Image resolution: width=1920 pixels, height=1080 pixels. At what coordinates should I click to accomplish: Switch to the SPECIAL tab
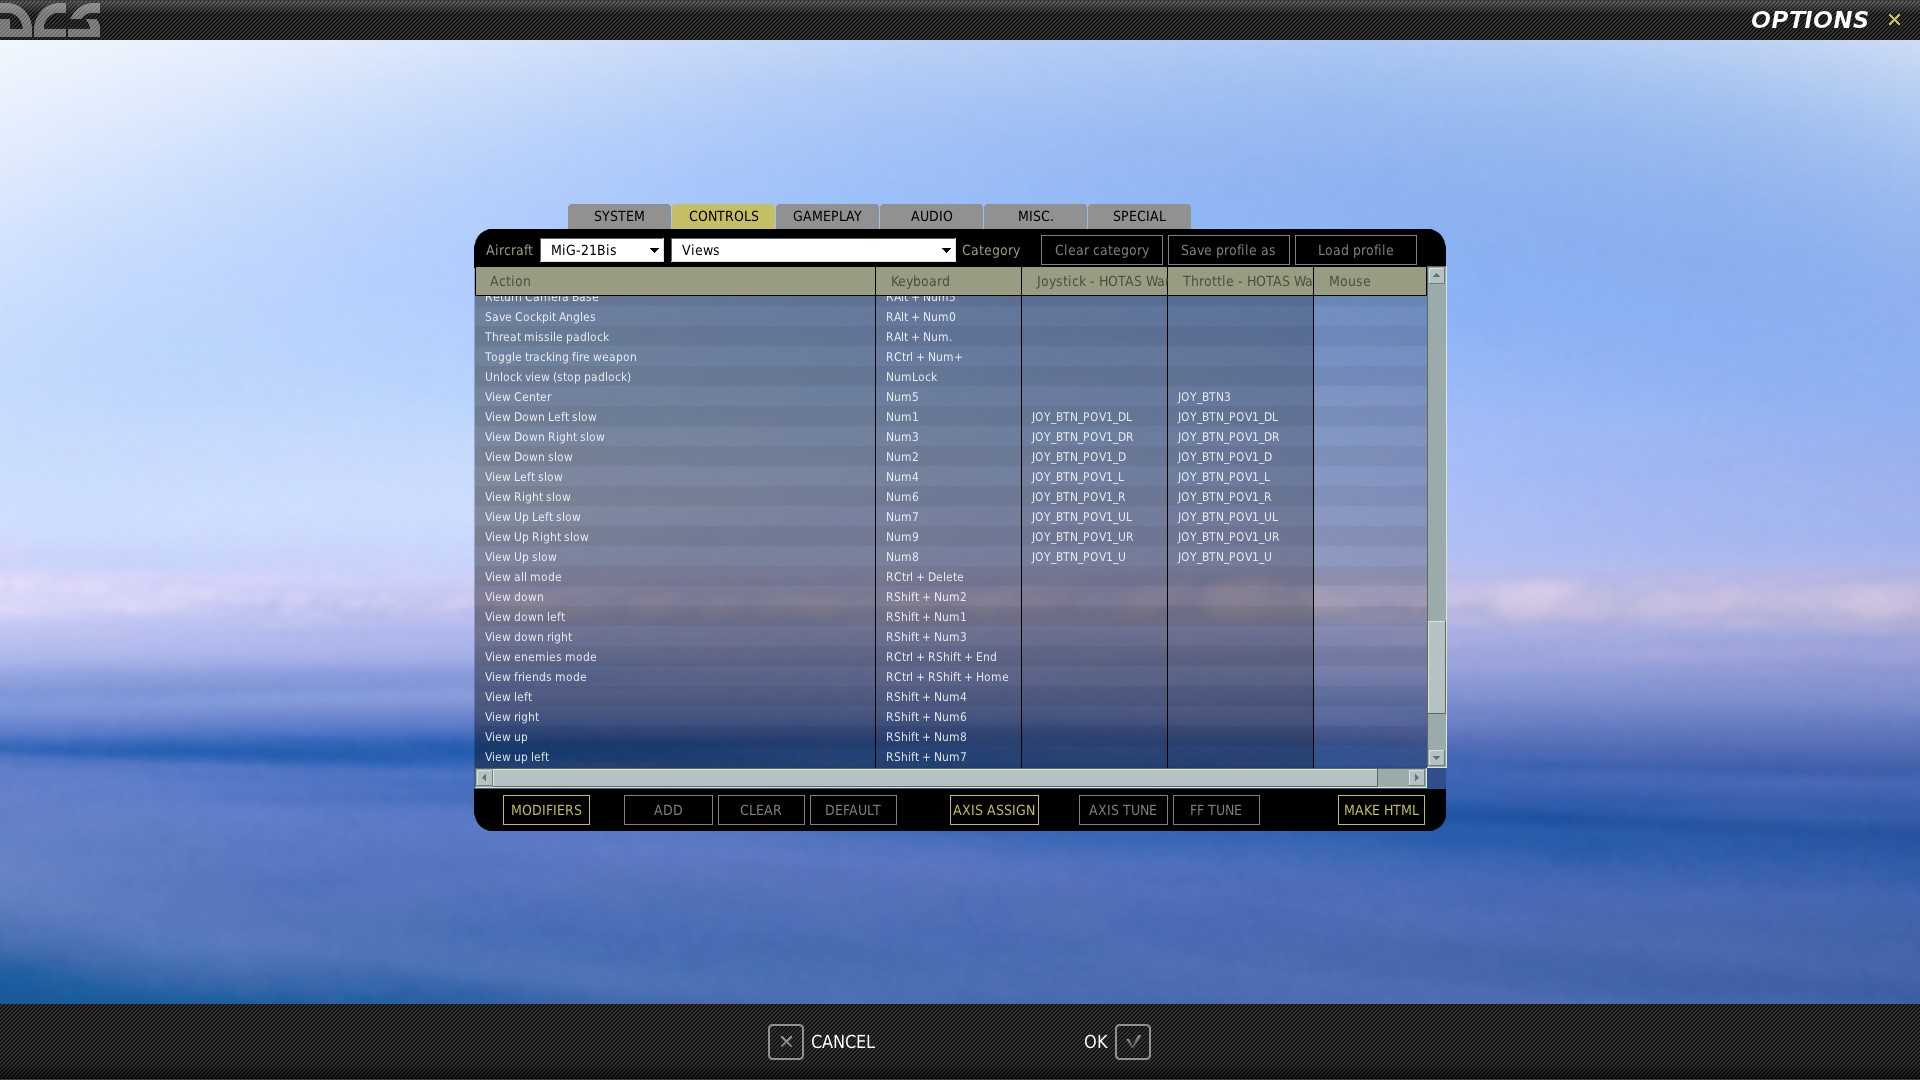(1139, 216)
